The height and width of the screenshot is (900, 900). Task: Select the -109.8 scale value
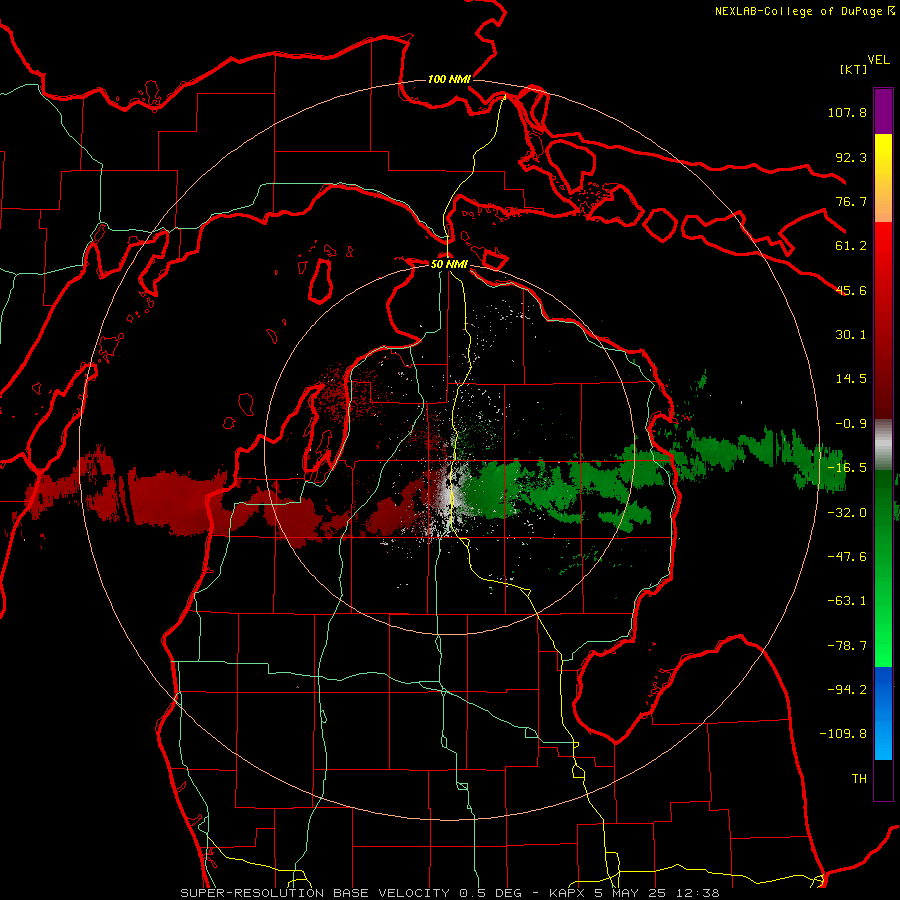coord(843,734)
